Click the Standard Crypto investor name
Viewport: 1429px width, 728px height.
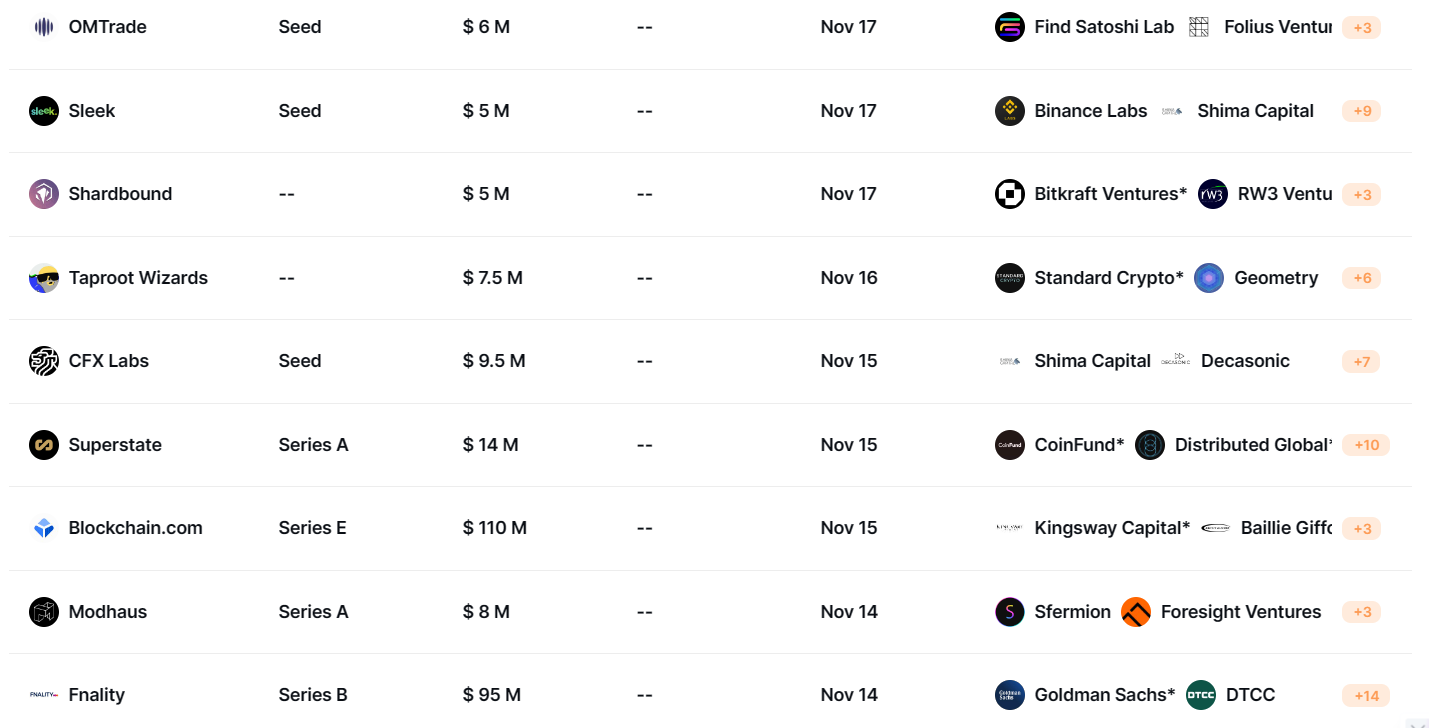pos(1109,278)
